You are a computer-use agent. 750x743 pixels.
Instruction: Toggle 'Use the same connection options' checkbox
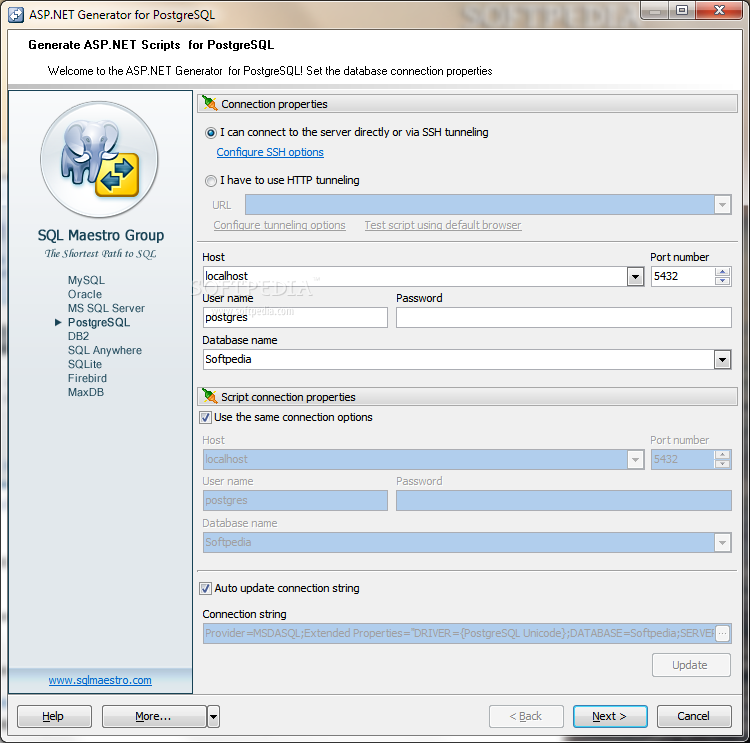[x=206, y=417]
